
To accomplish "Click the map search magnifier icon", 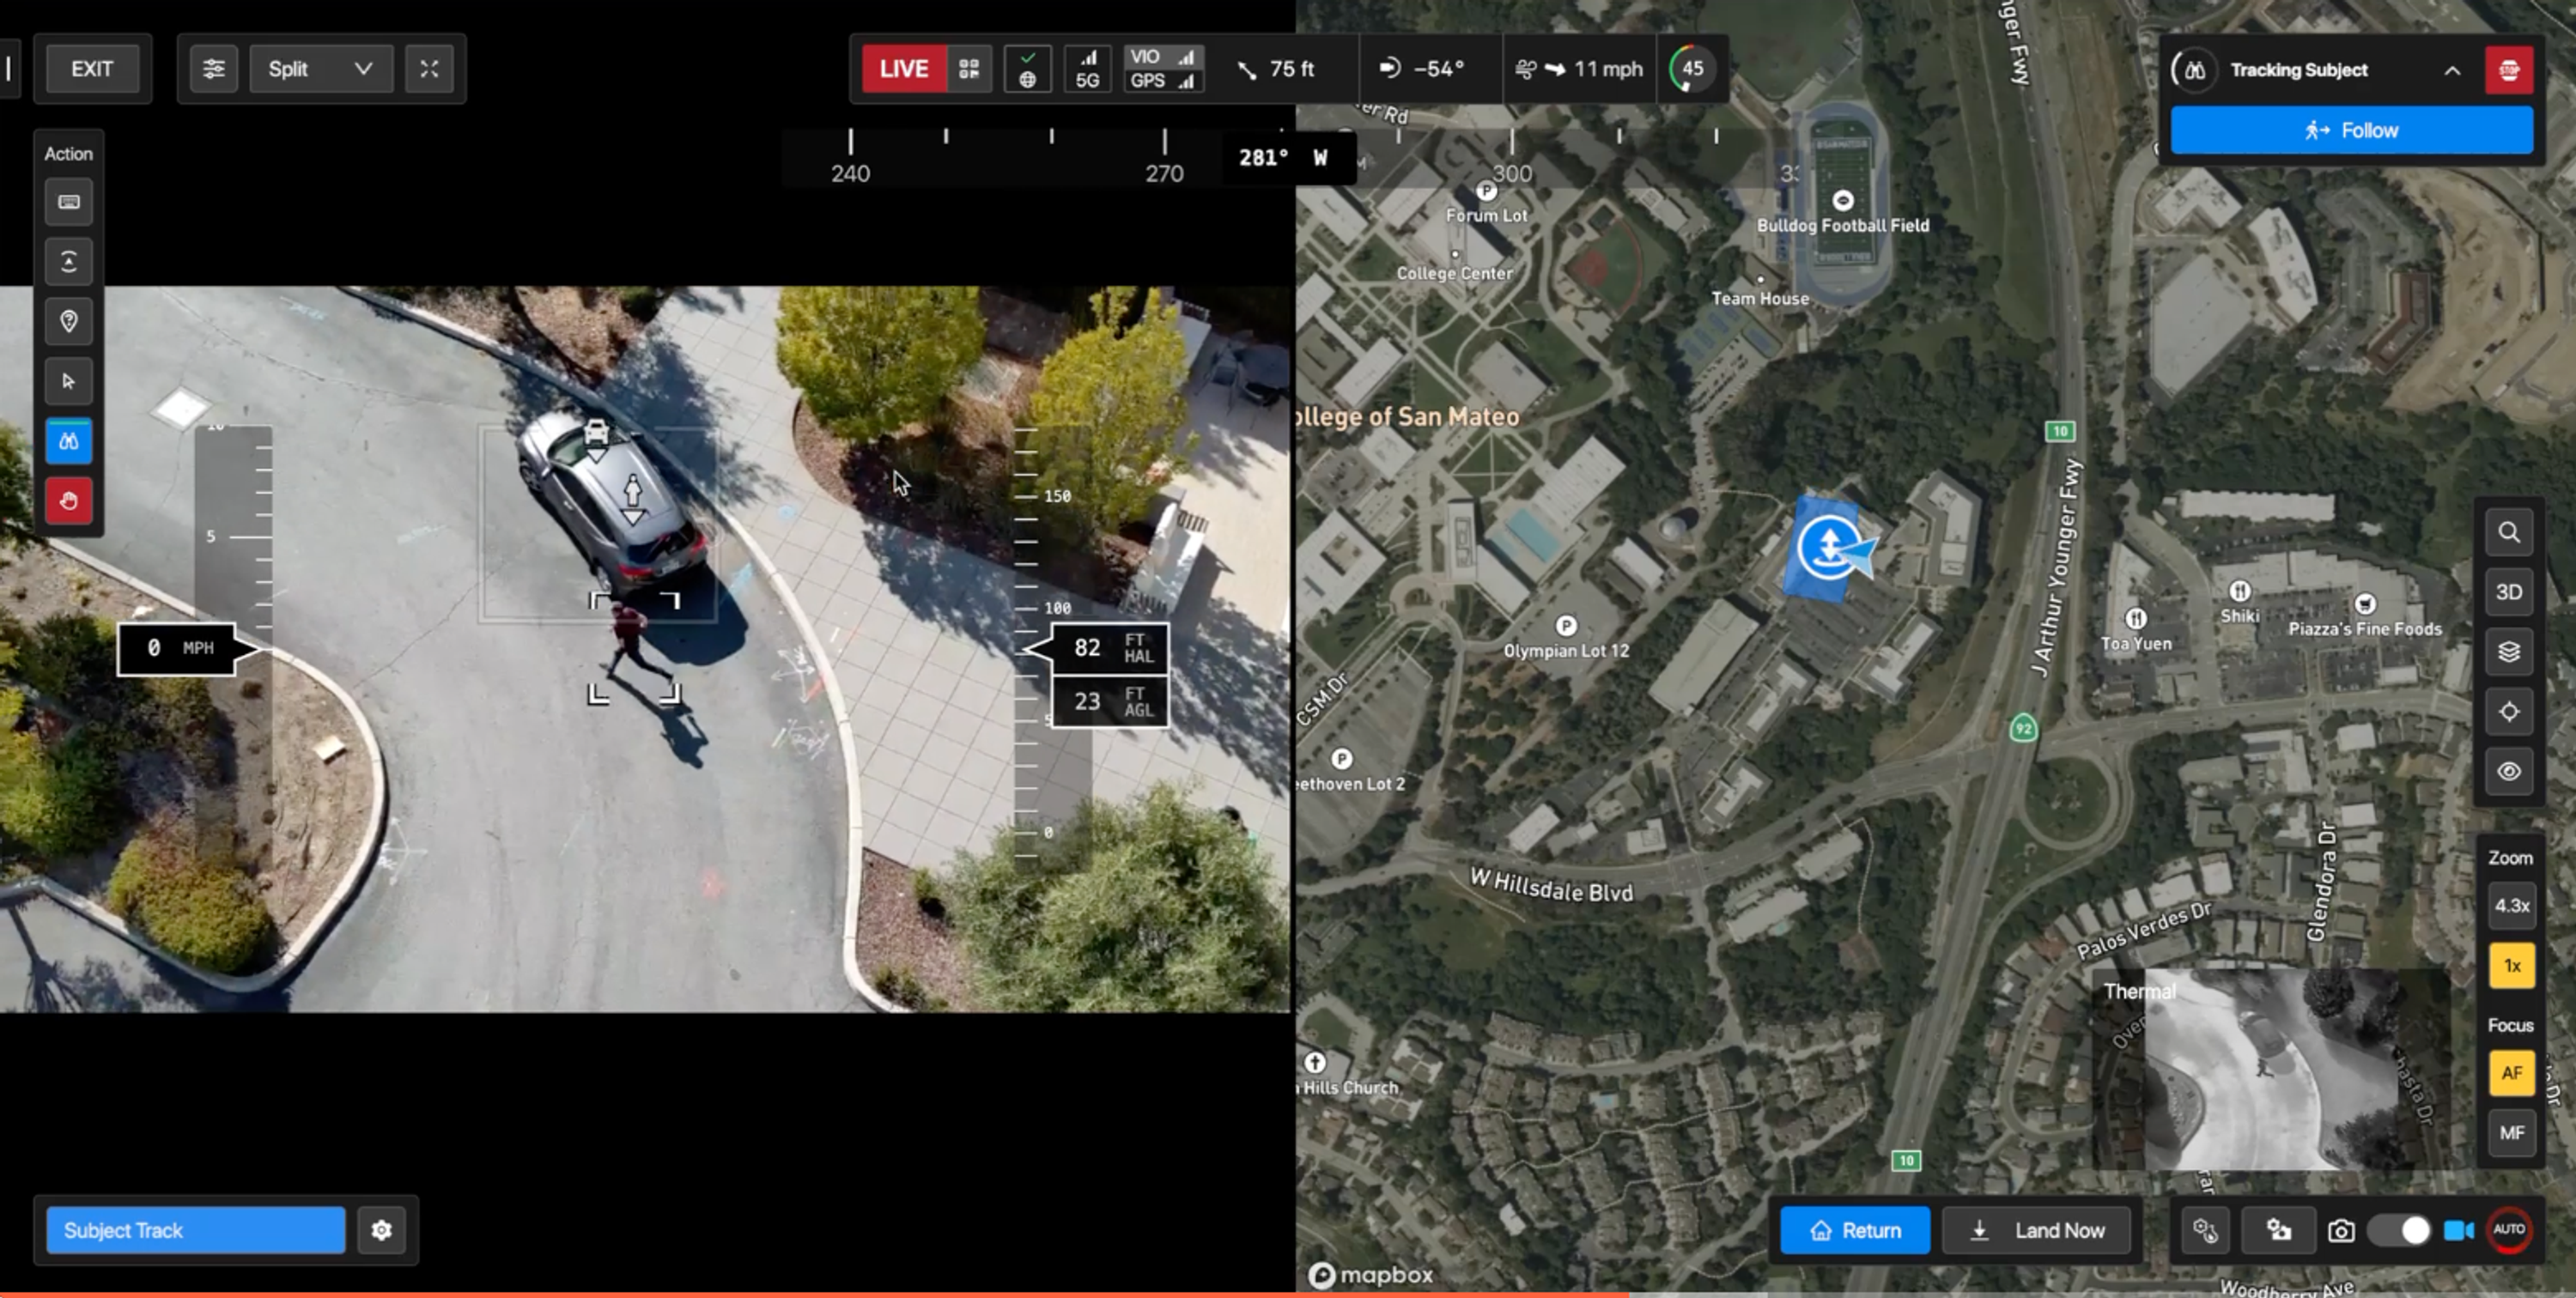I will coord(2508,532).
